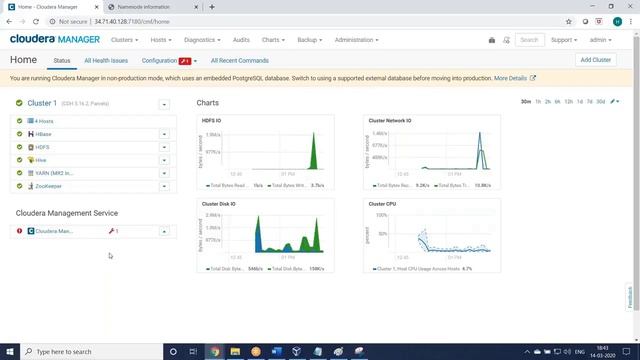Open the Support dropdown
Viewport: 640px width, 360px height.
(x=564, y=40)
